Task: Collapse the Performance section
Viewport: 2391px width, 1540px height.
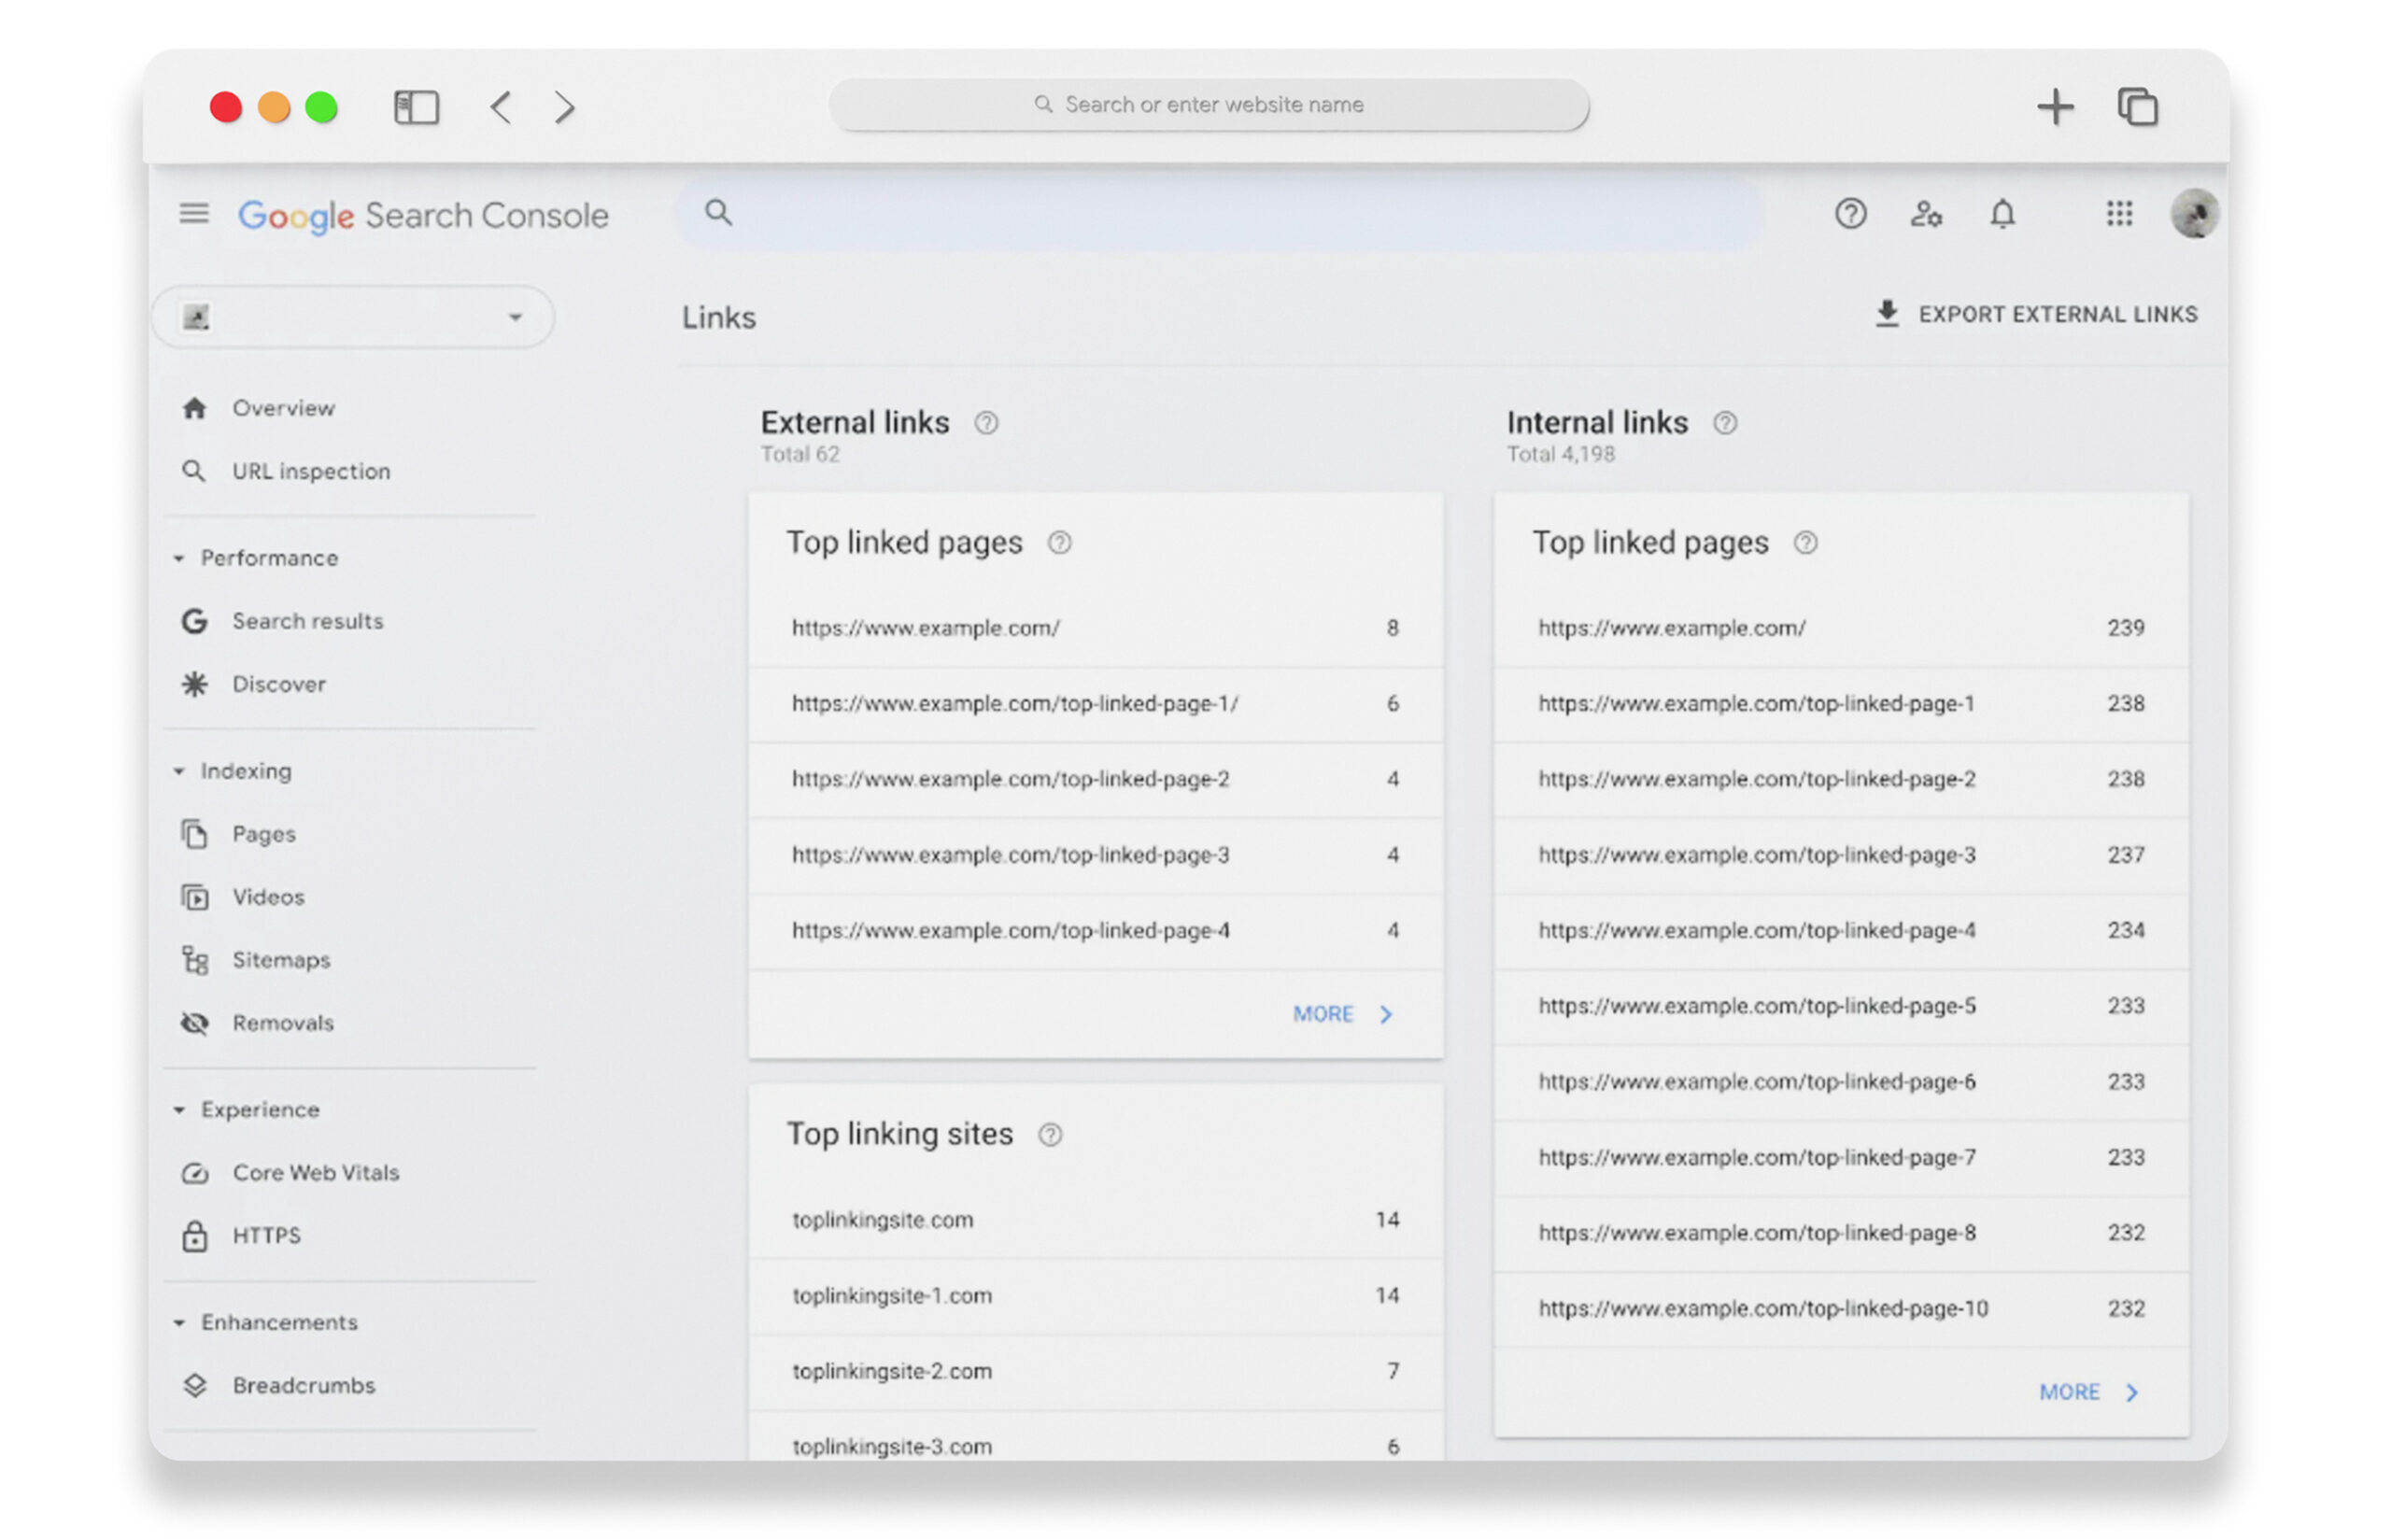Action: [179, 558]
